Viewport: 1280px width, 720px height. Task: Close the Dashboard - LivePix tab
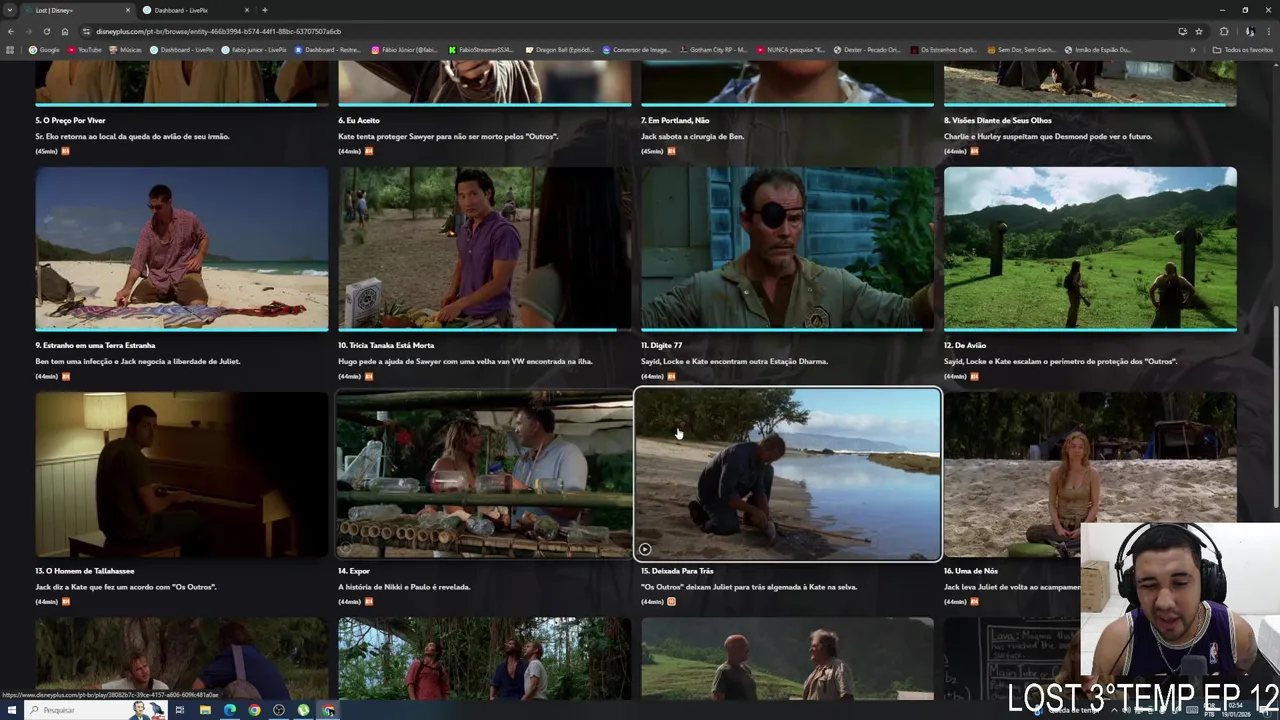pos(248,10)
